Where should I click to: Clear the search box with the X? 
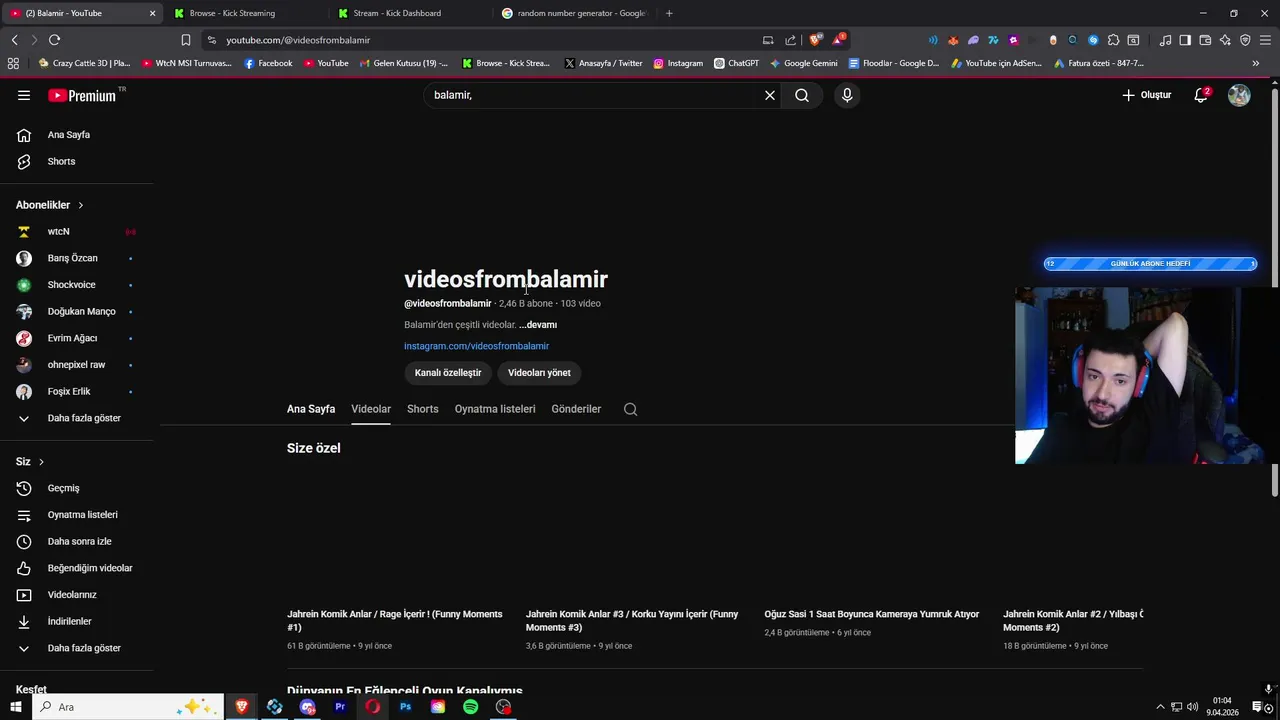coord(770,95)
